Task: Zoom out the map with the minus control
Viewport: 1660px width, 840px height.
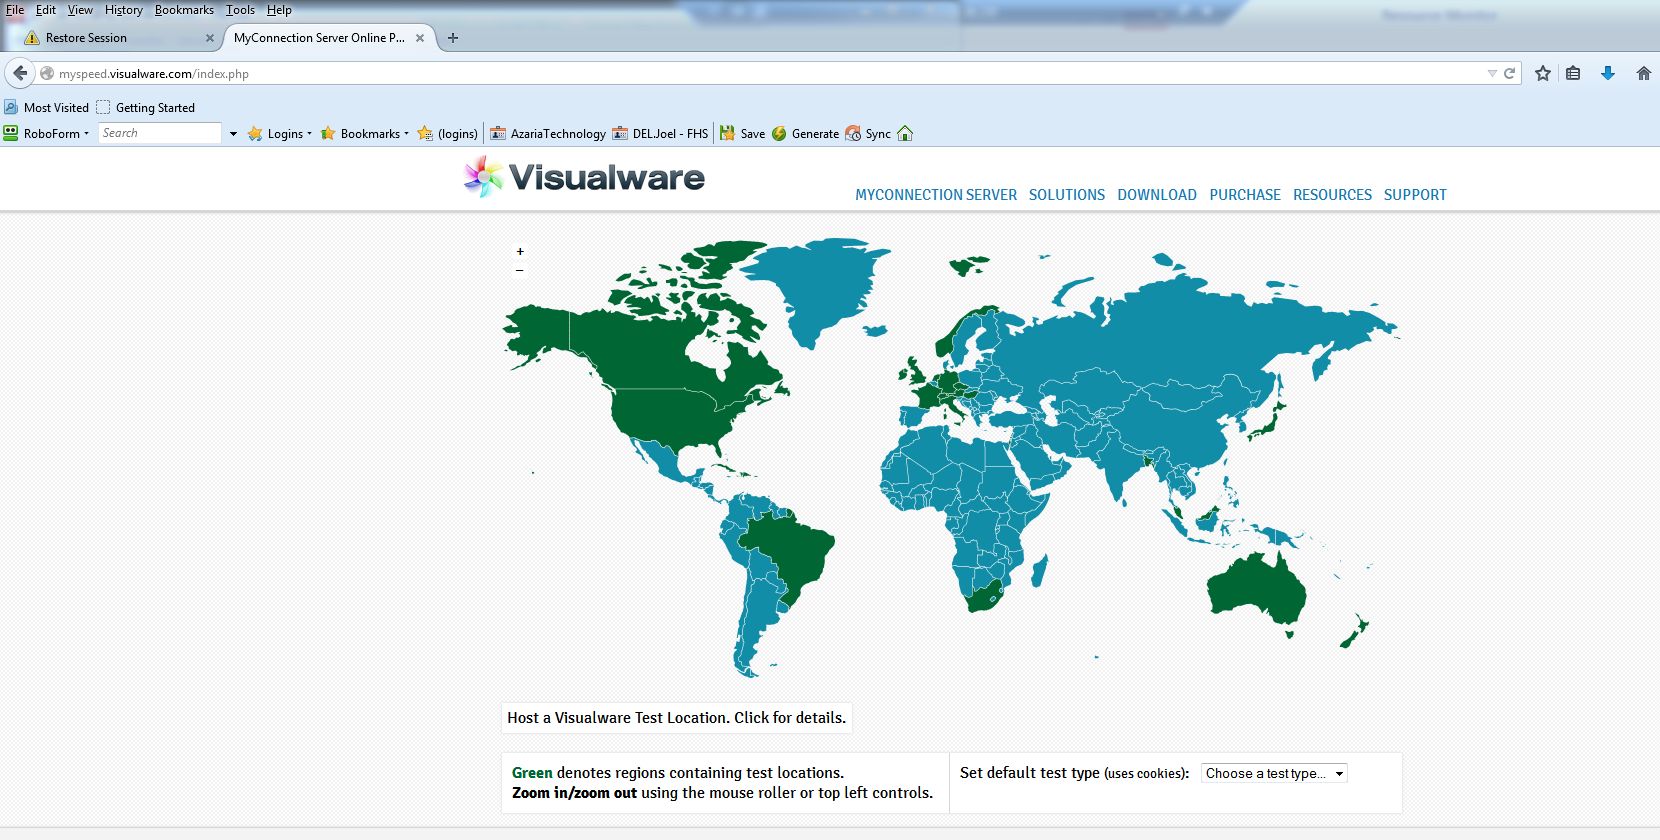Action: pos(520,270)
